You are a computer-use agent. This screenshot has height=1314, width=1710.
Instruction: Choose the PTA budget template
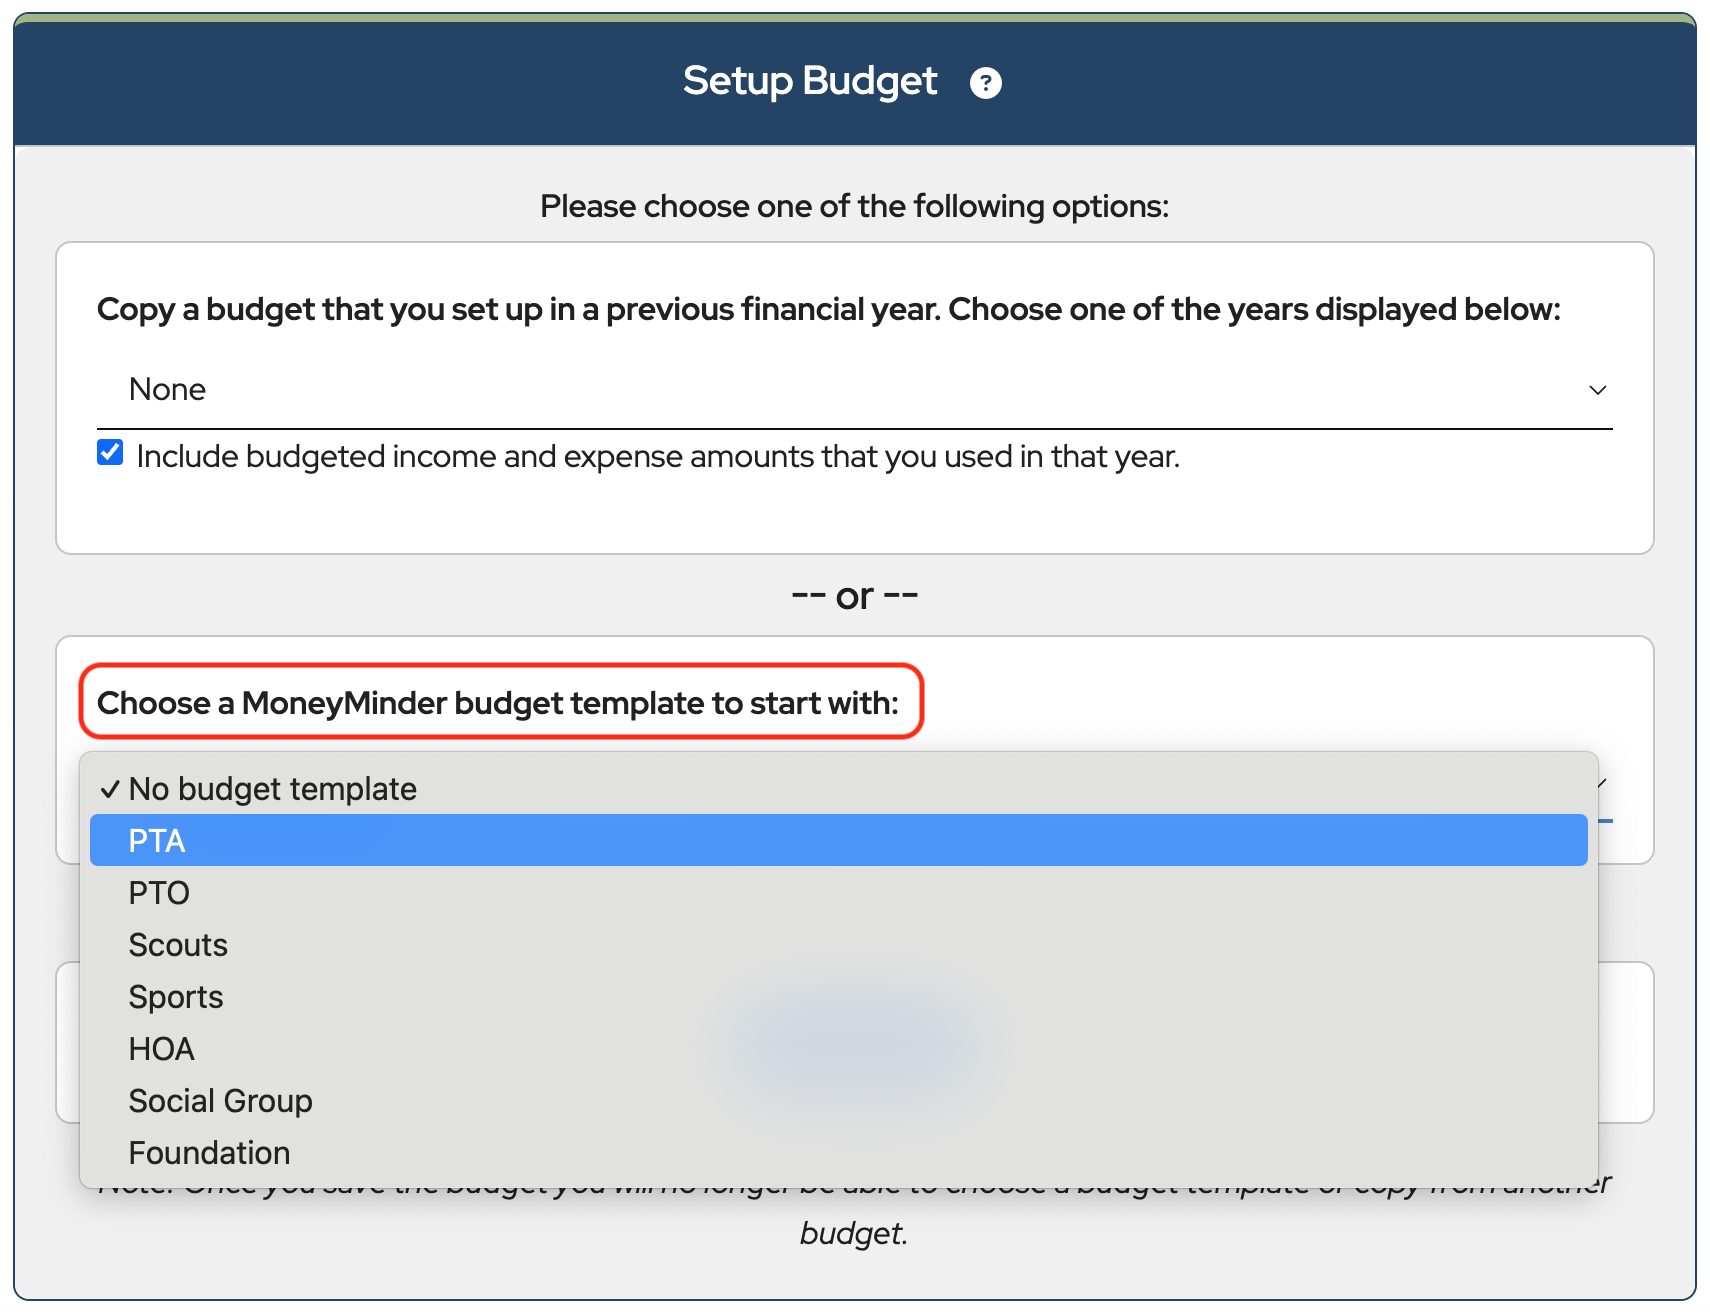(157, 841)
